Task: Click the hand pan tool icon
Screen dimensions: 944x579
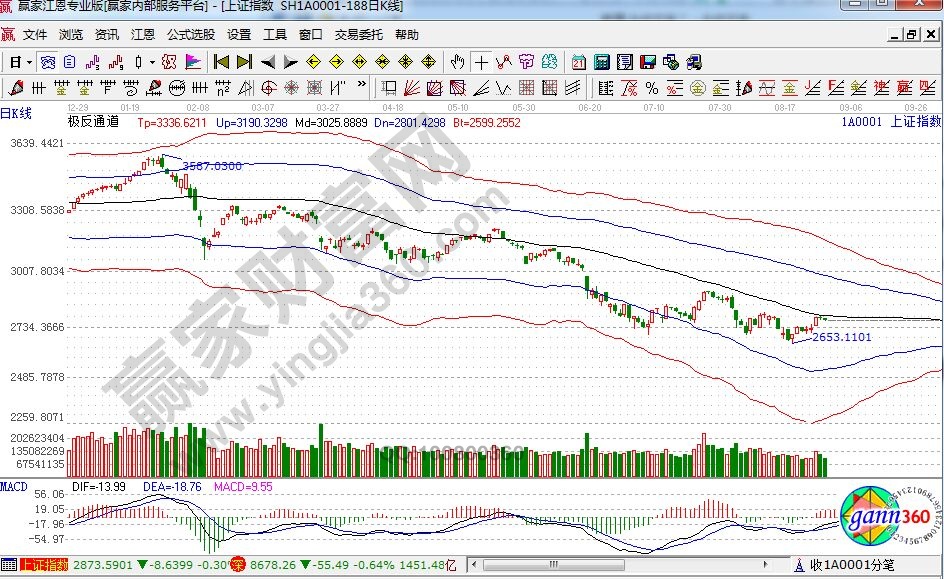Action: (458, 62)
